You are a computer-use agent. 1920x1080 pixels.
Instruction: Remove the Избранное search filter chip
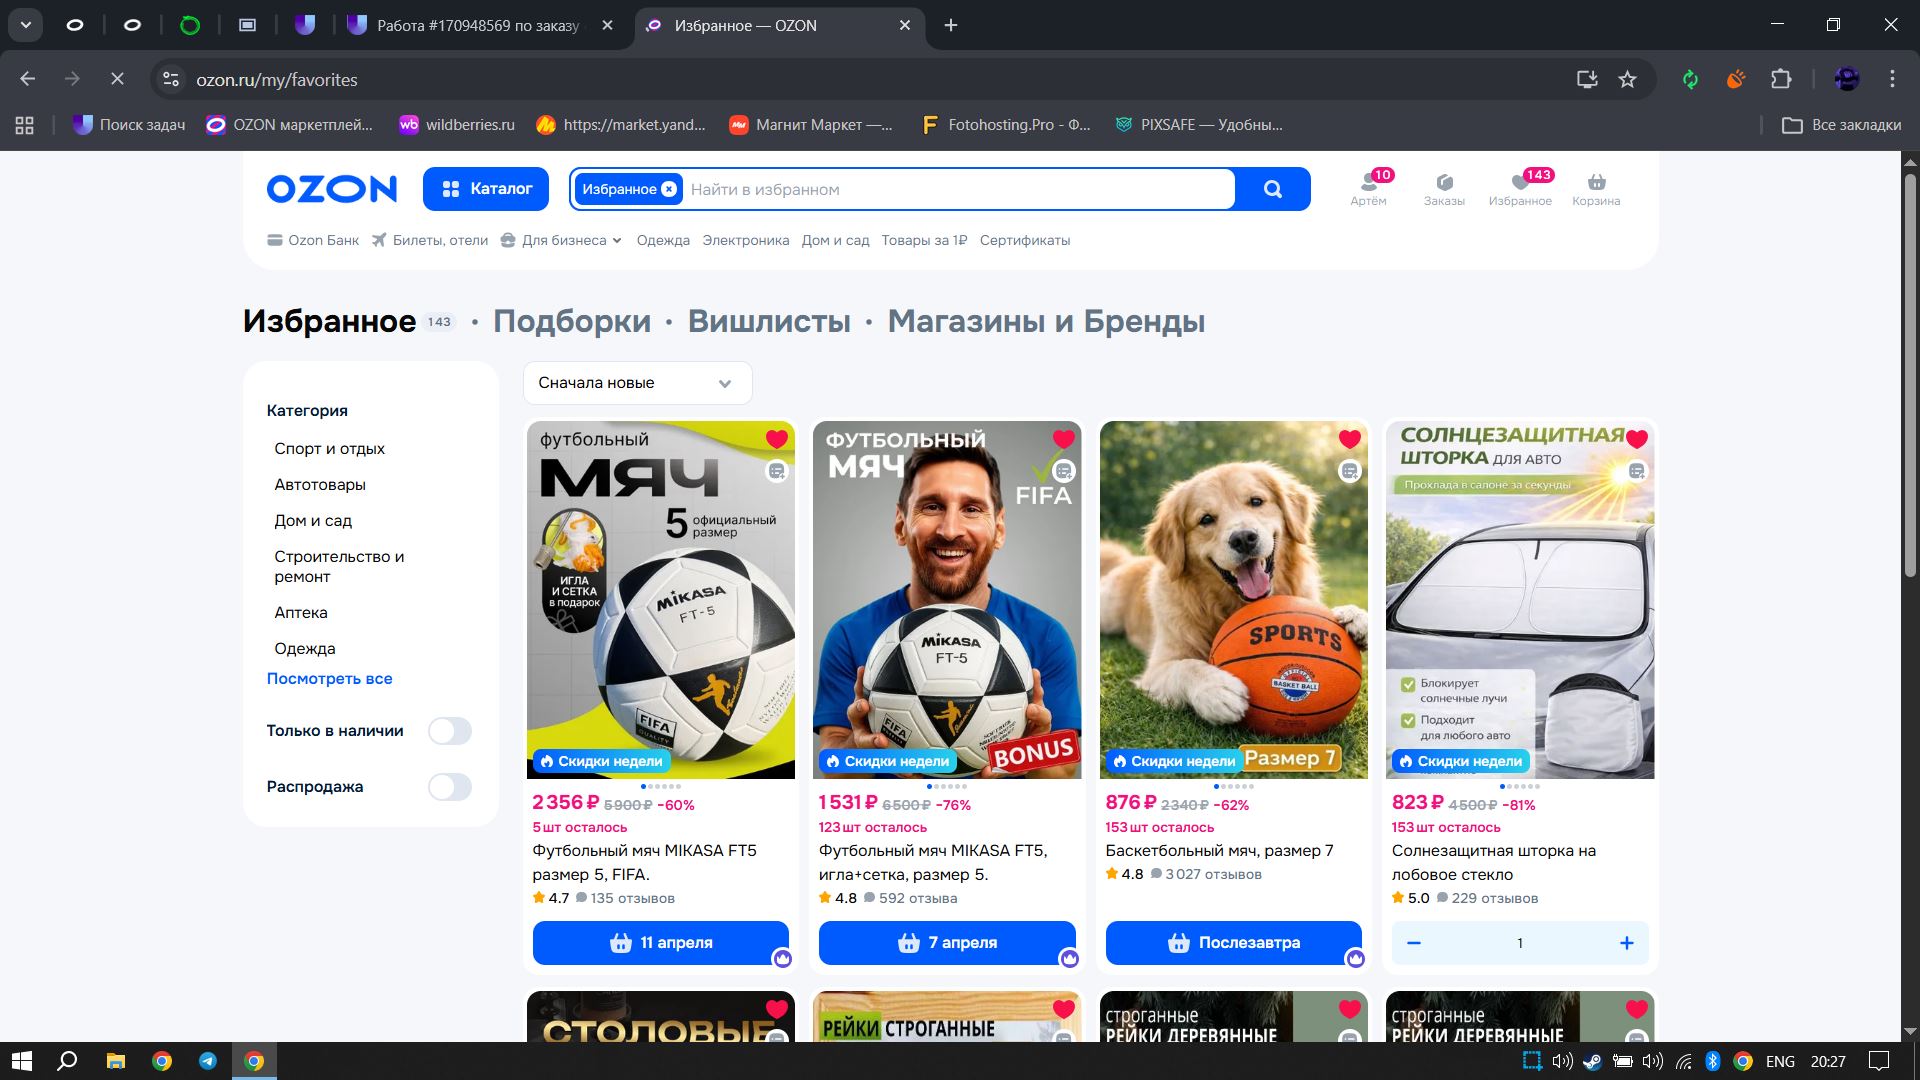pos(669,189)
